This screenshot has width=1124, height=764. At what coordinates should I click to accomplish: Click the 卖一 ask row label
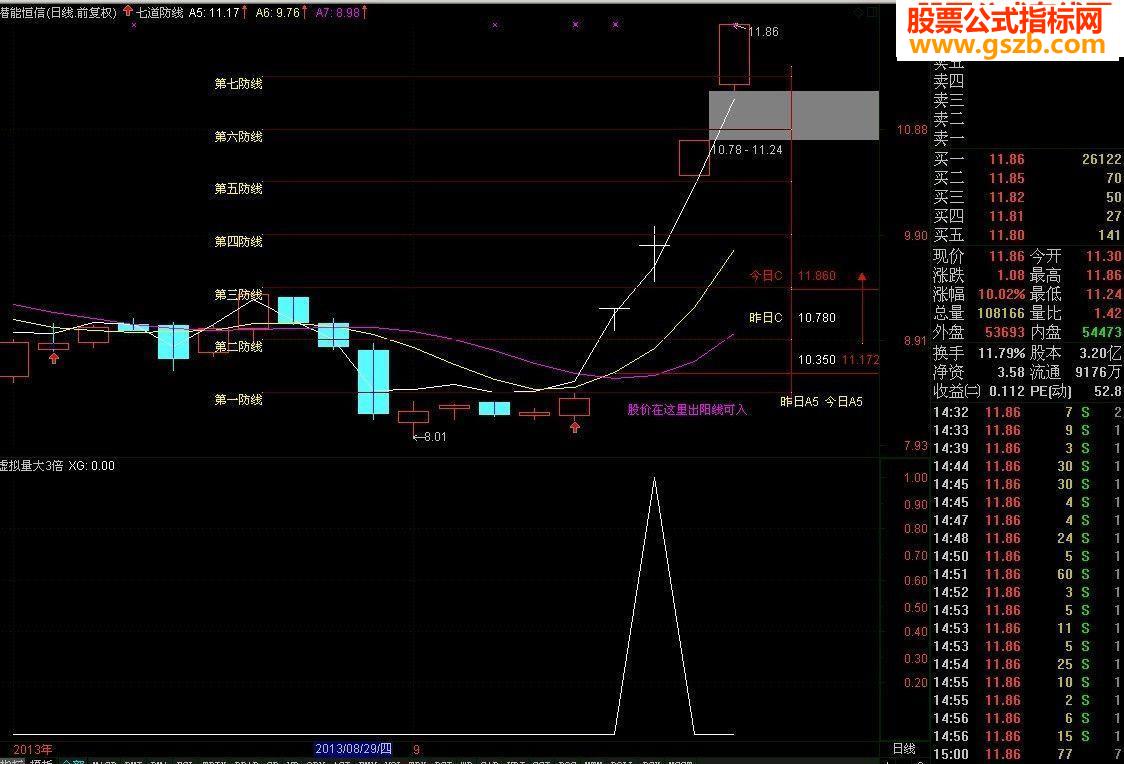point(948,138)
